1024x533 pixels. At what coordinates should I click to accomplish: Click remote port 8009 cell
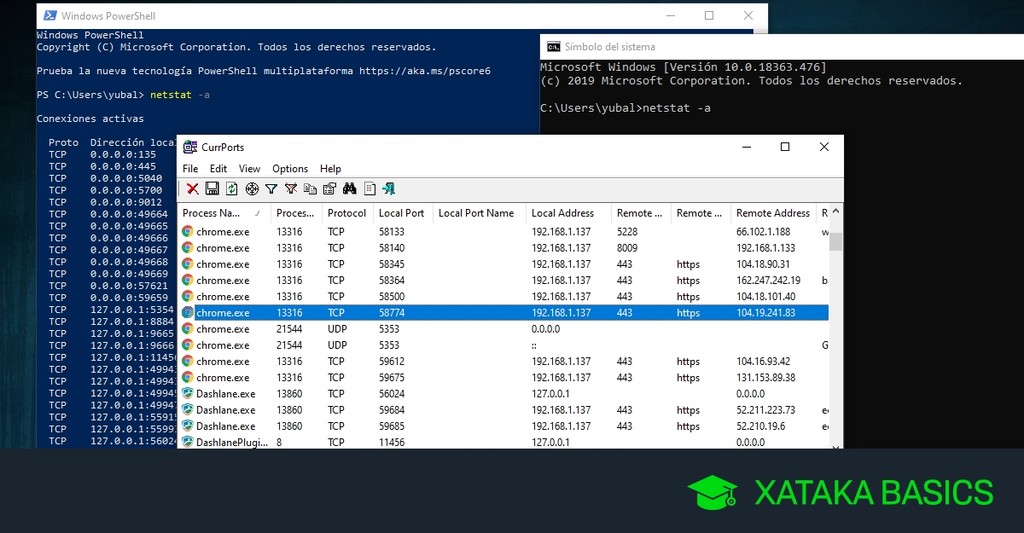tap(627, 248)
